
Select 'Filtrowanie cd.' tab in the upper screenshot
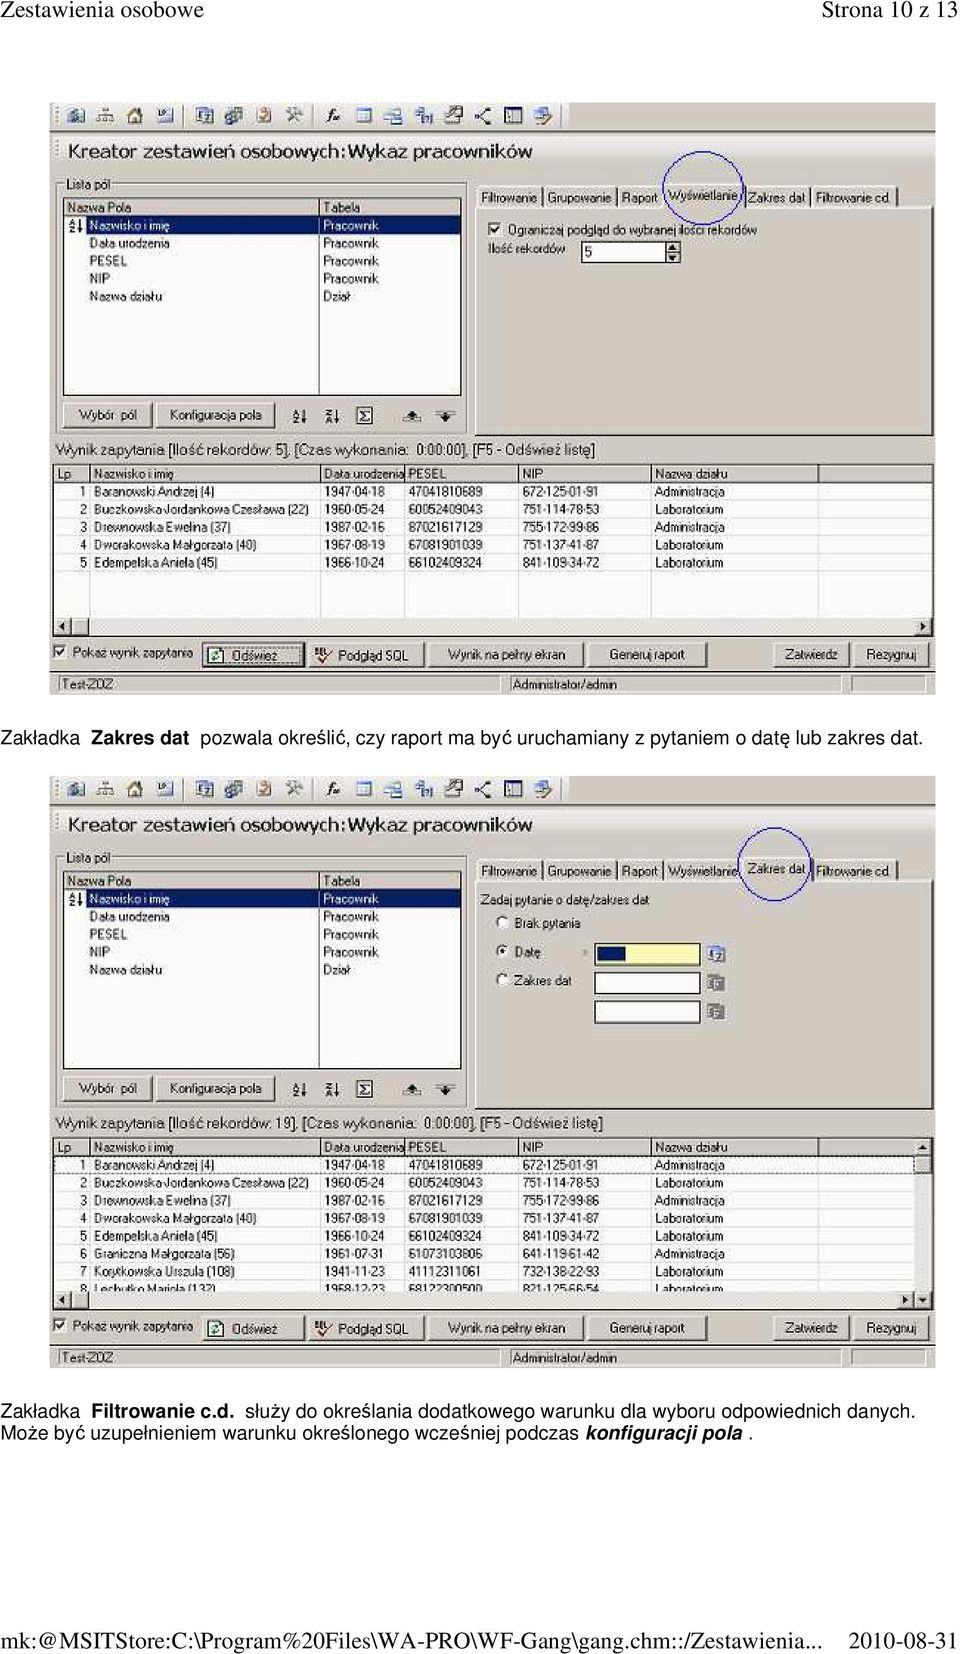click(x=854, y=198)
